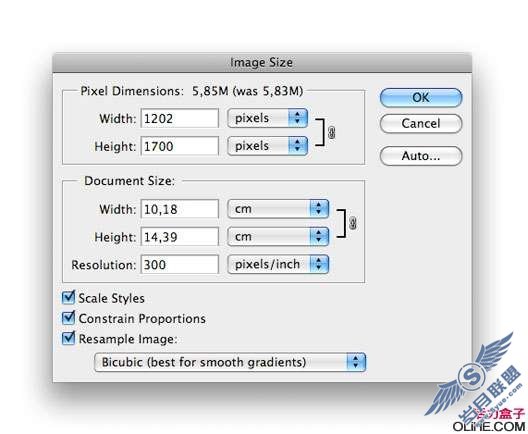528x434 pixels.
Task: Click the pixels/inch stepper arrows
Action: point(319,264)
